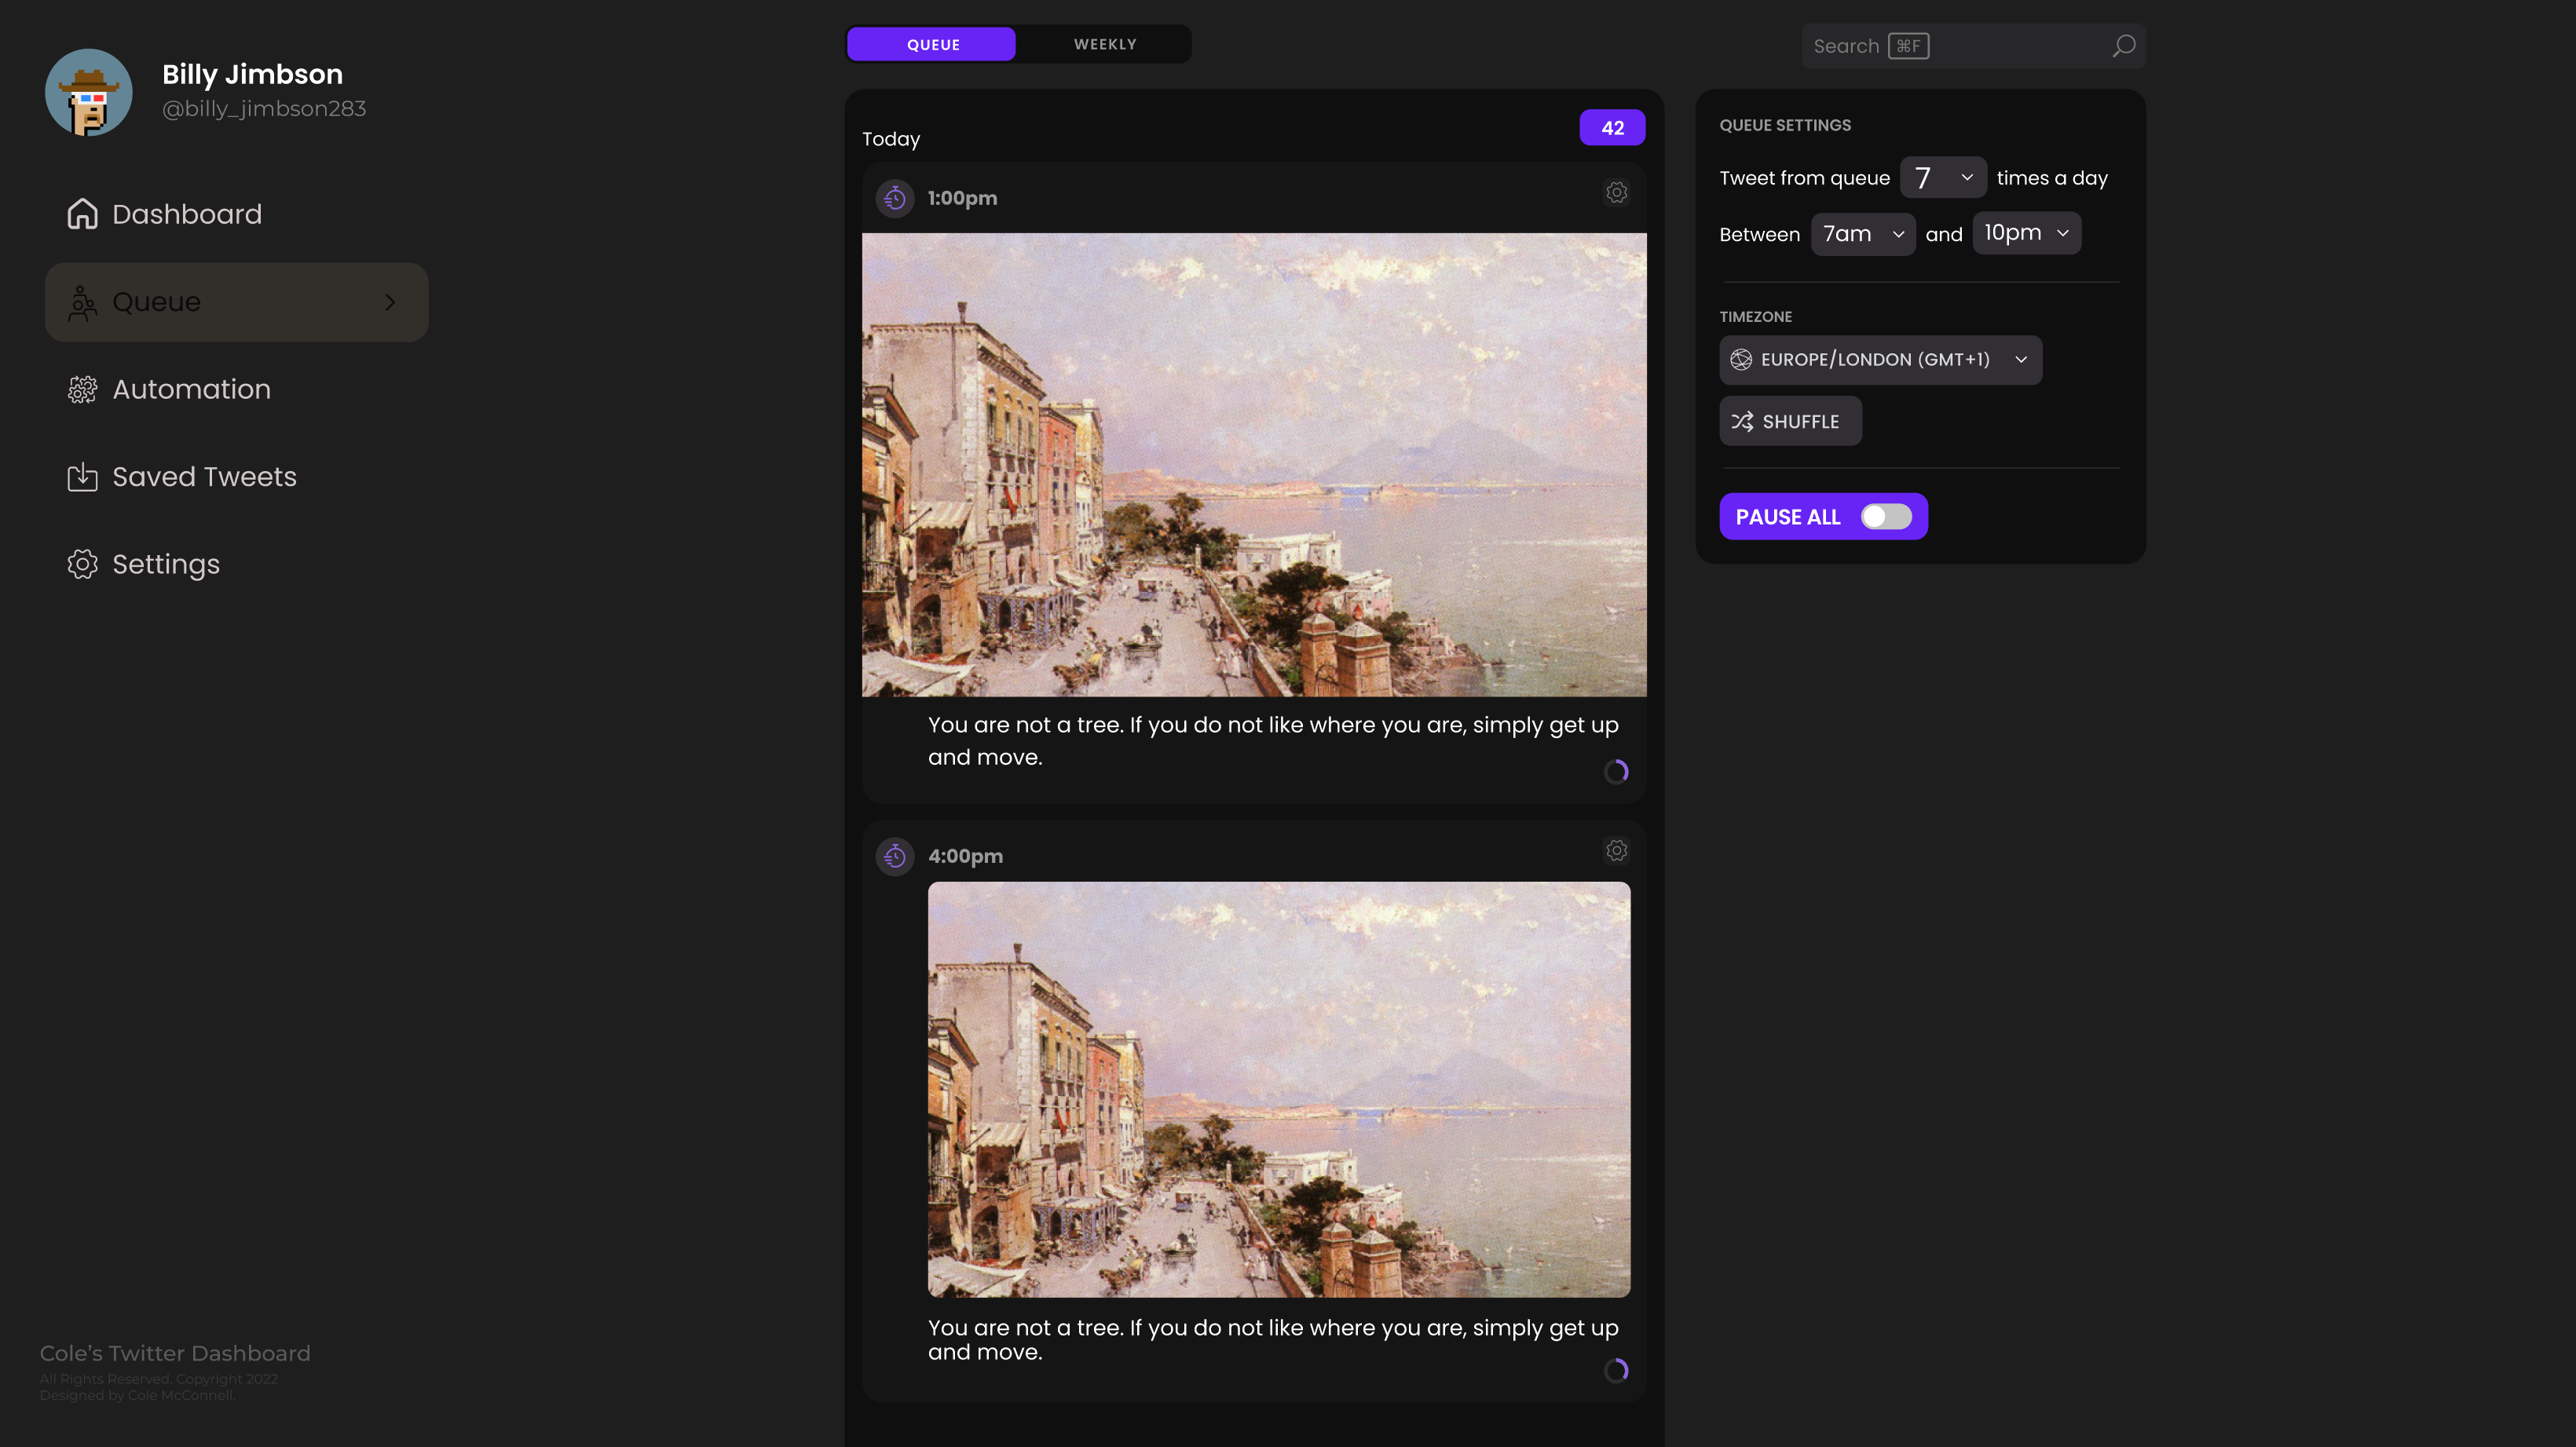Toggle the Pause All switch
The height and width of the screenshot is (1447, 2576).
click(x=1886, y=516)
